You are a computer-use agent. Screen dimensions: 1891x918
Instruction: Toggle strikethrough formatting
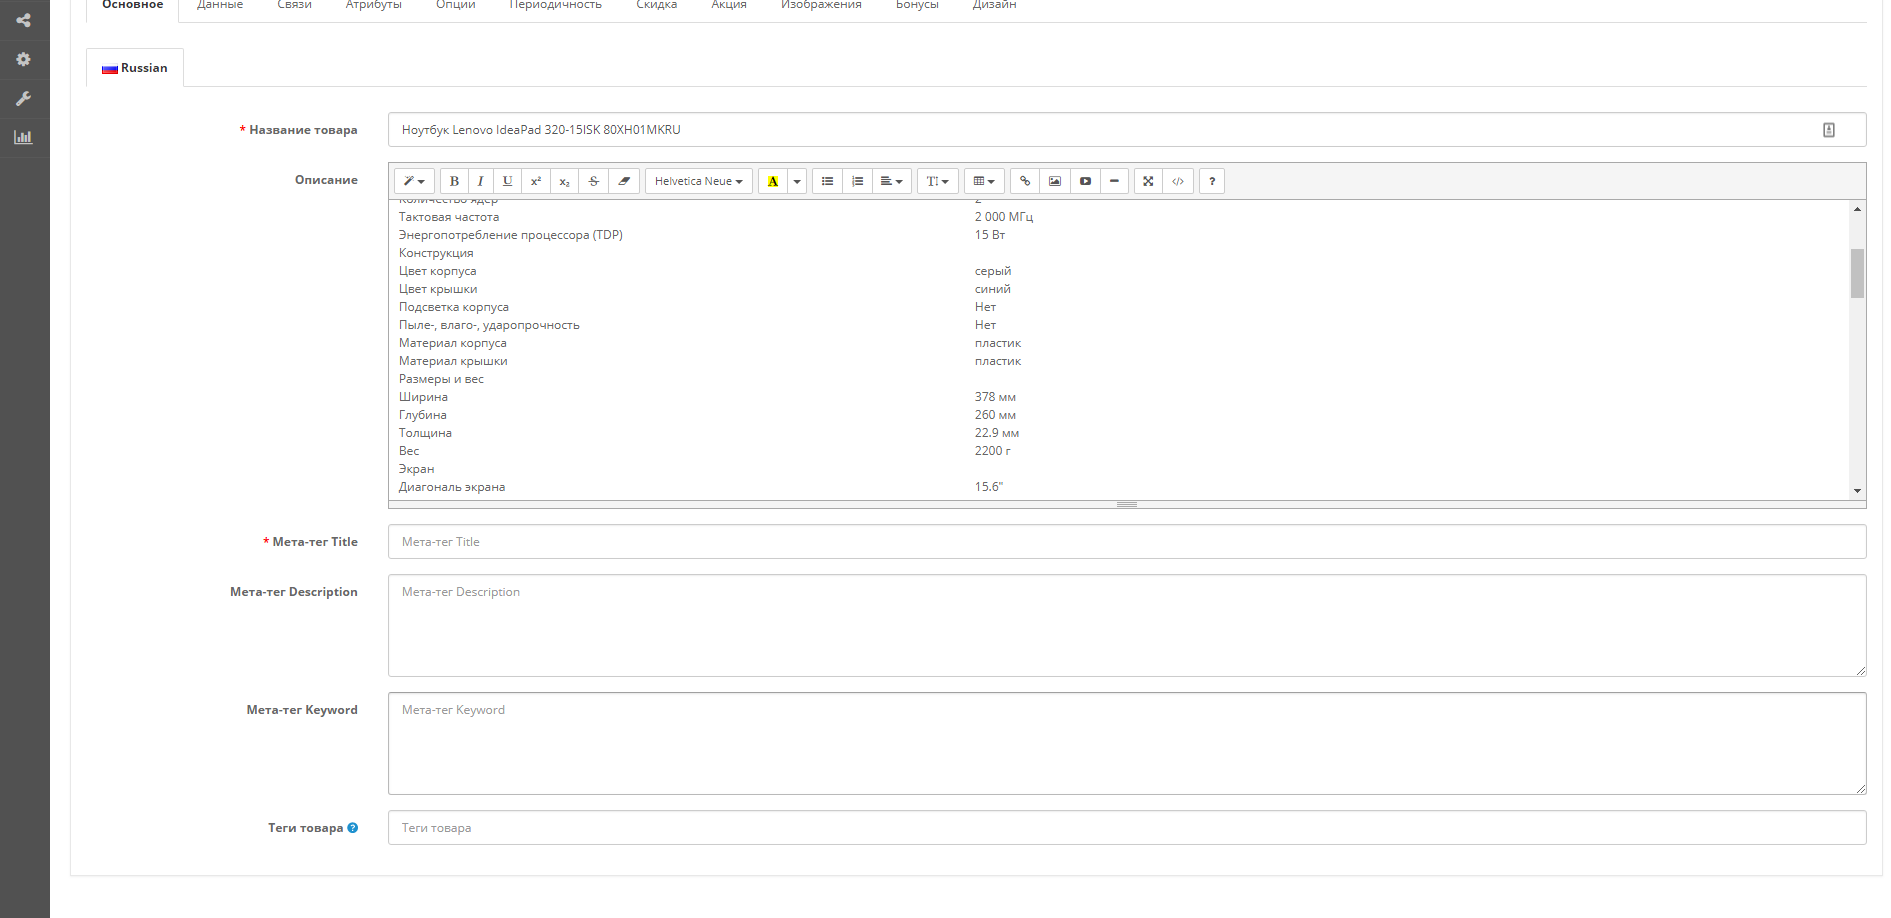tap(593, 181)
